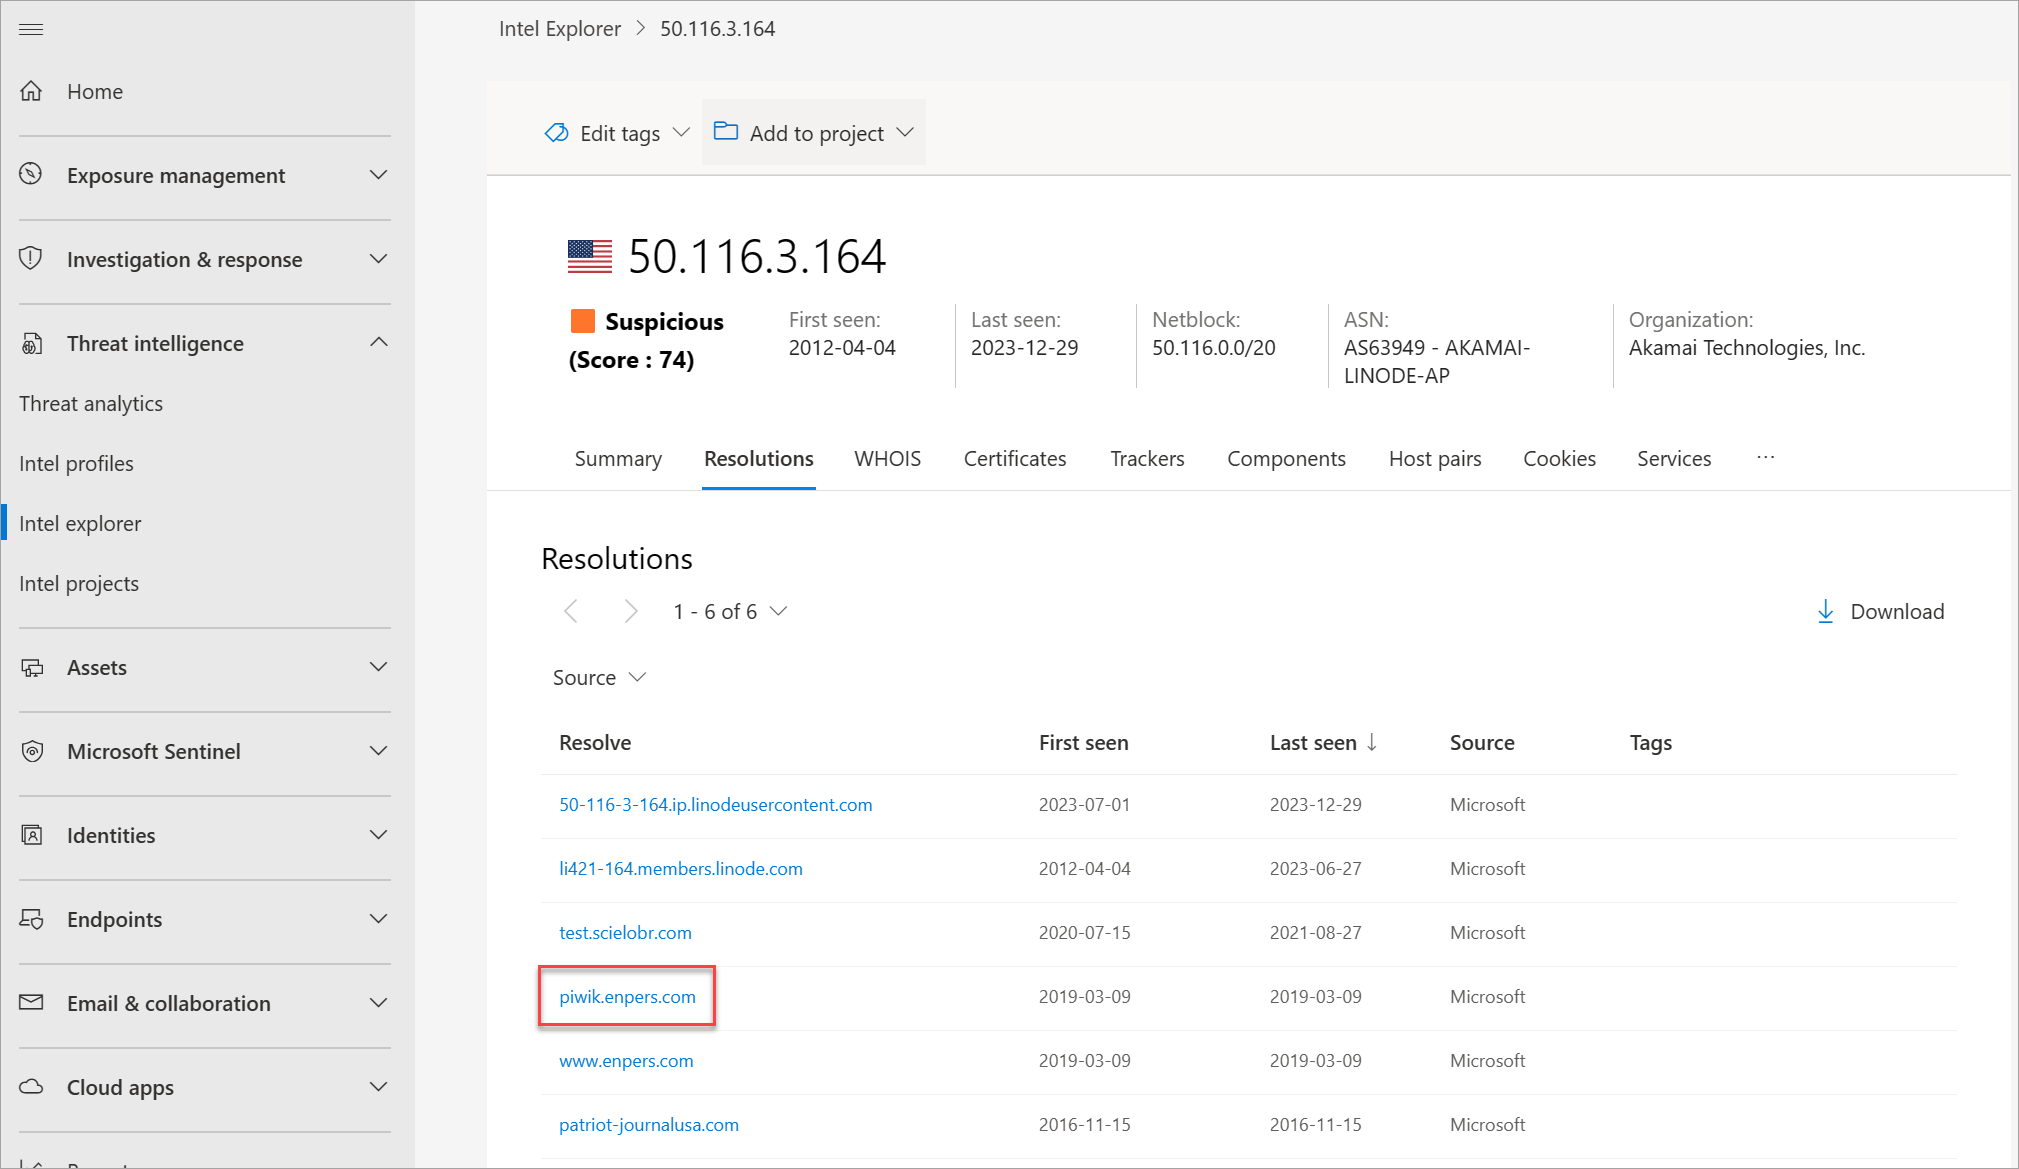Open Intel profiles in sidebar
This screenshot has width=2019, height=1169.
pyautogui.click(x=76, y=464)
